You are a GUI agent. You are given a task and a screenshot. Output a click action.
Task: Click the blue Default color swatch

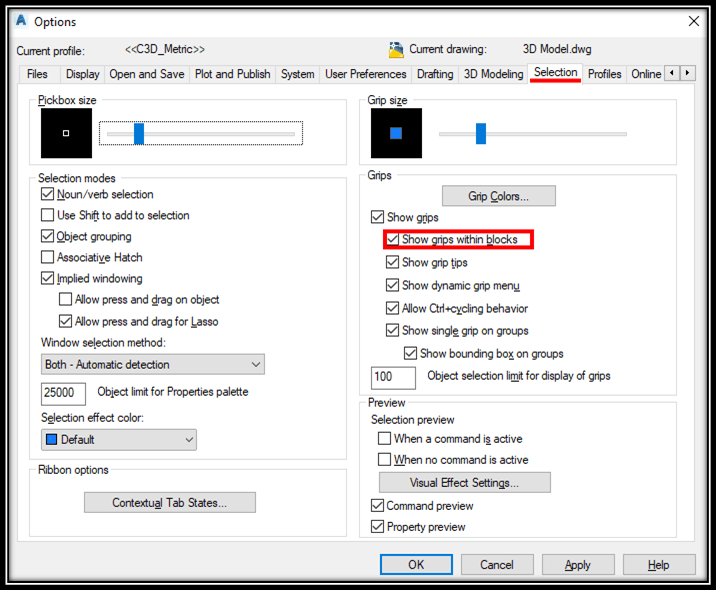52,439
